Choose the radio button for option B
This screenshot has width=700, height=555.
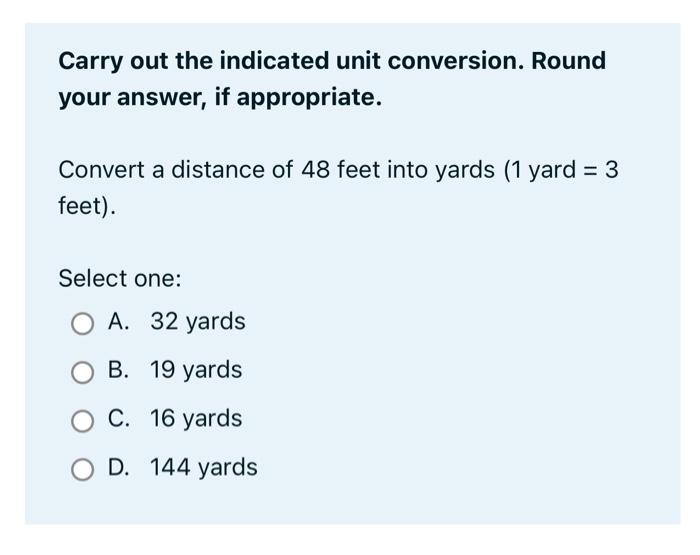(83, 372)
